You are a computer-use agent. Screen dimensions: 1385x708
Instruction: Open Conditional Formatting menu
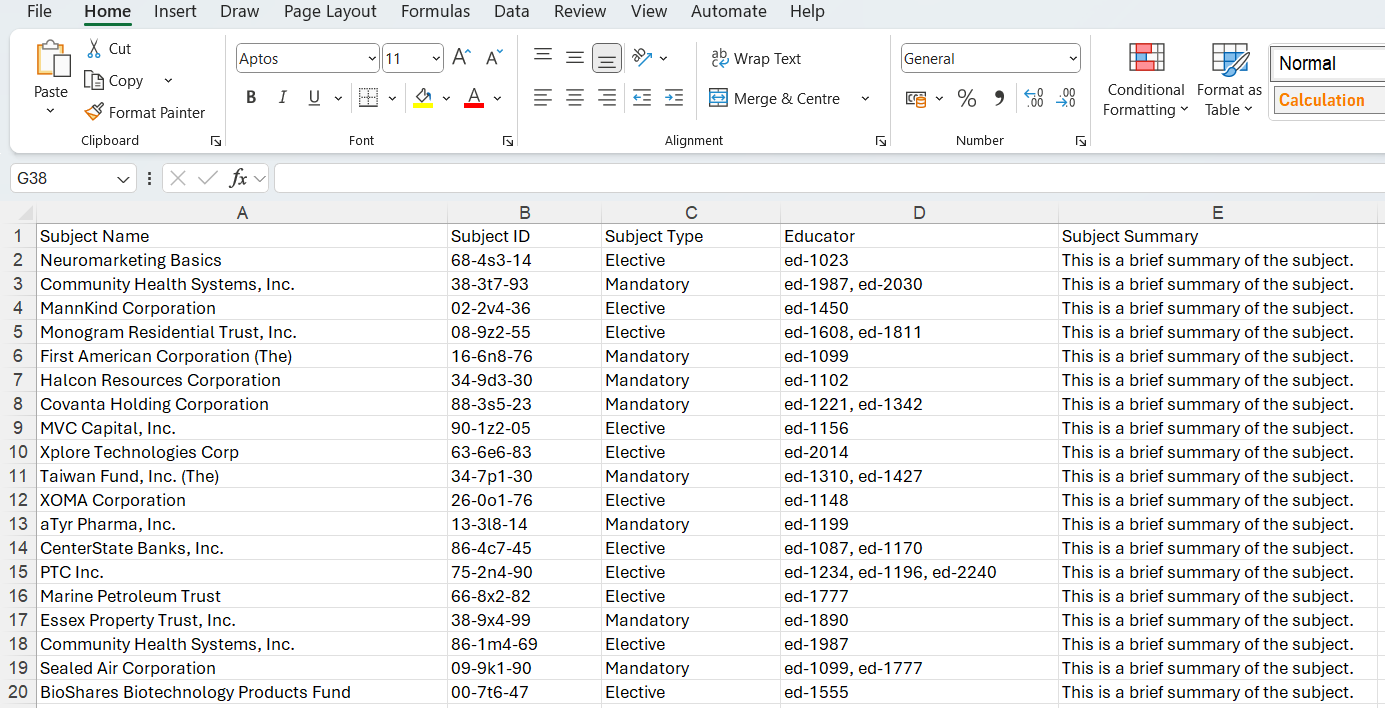pos(1146,80)
